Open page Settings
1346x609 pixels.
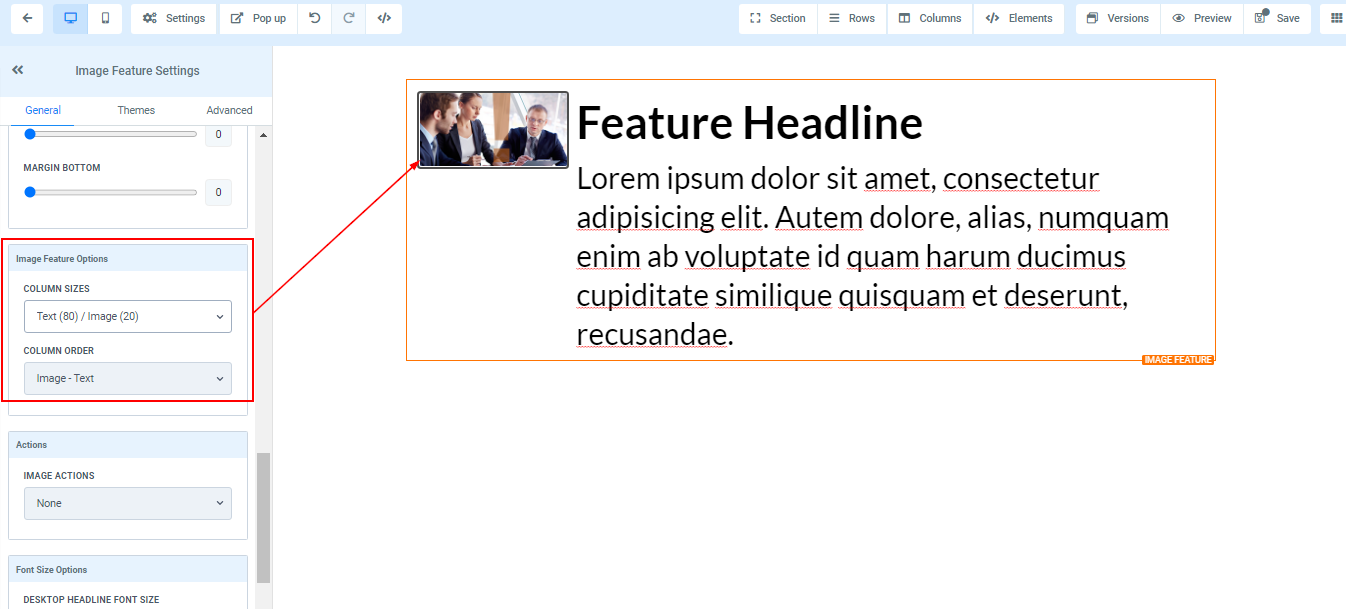[174, 18]
